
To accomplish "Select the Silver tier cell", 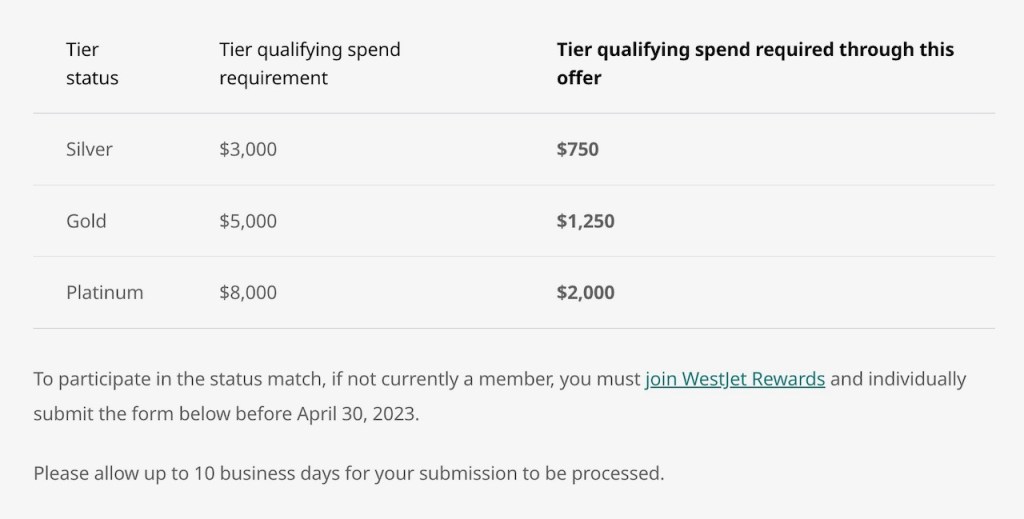I will [x=89, y=149].
